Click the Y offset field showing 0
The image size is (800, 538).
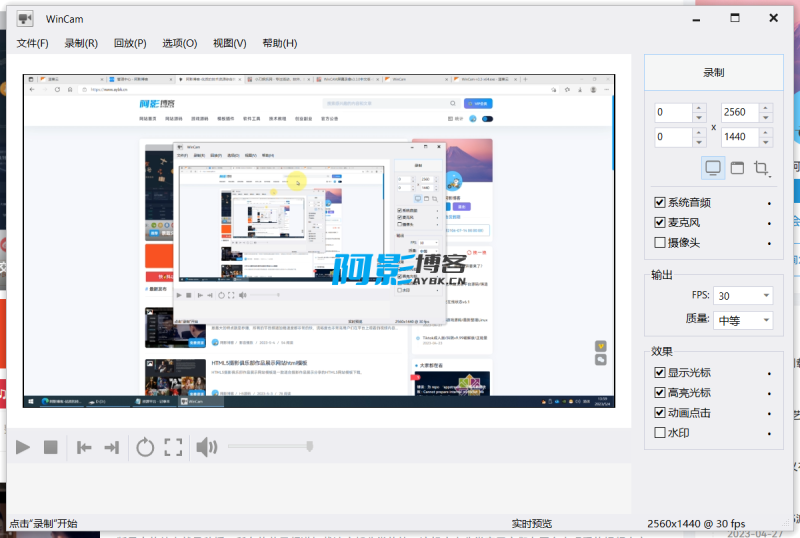(x=673, y=137)
